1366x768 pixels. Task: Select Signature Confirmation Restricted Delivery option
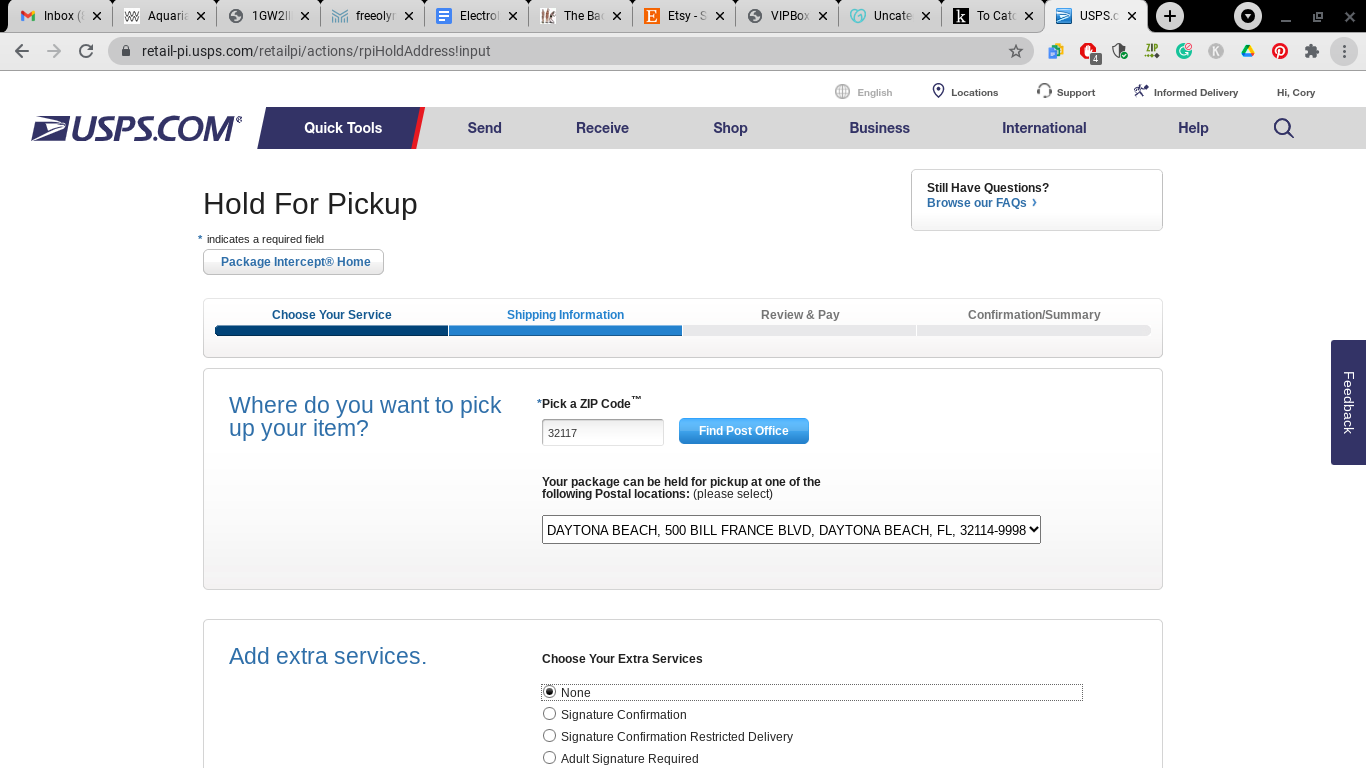(x=549, y=735)
